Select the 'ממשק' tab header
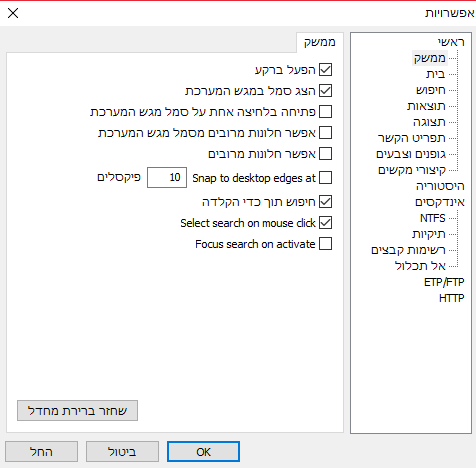This screenshot has width=476, height=468. 320,42
